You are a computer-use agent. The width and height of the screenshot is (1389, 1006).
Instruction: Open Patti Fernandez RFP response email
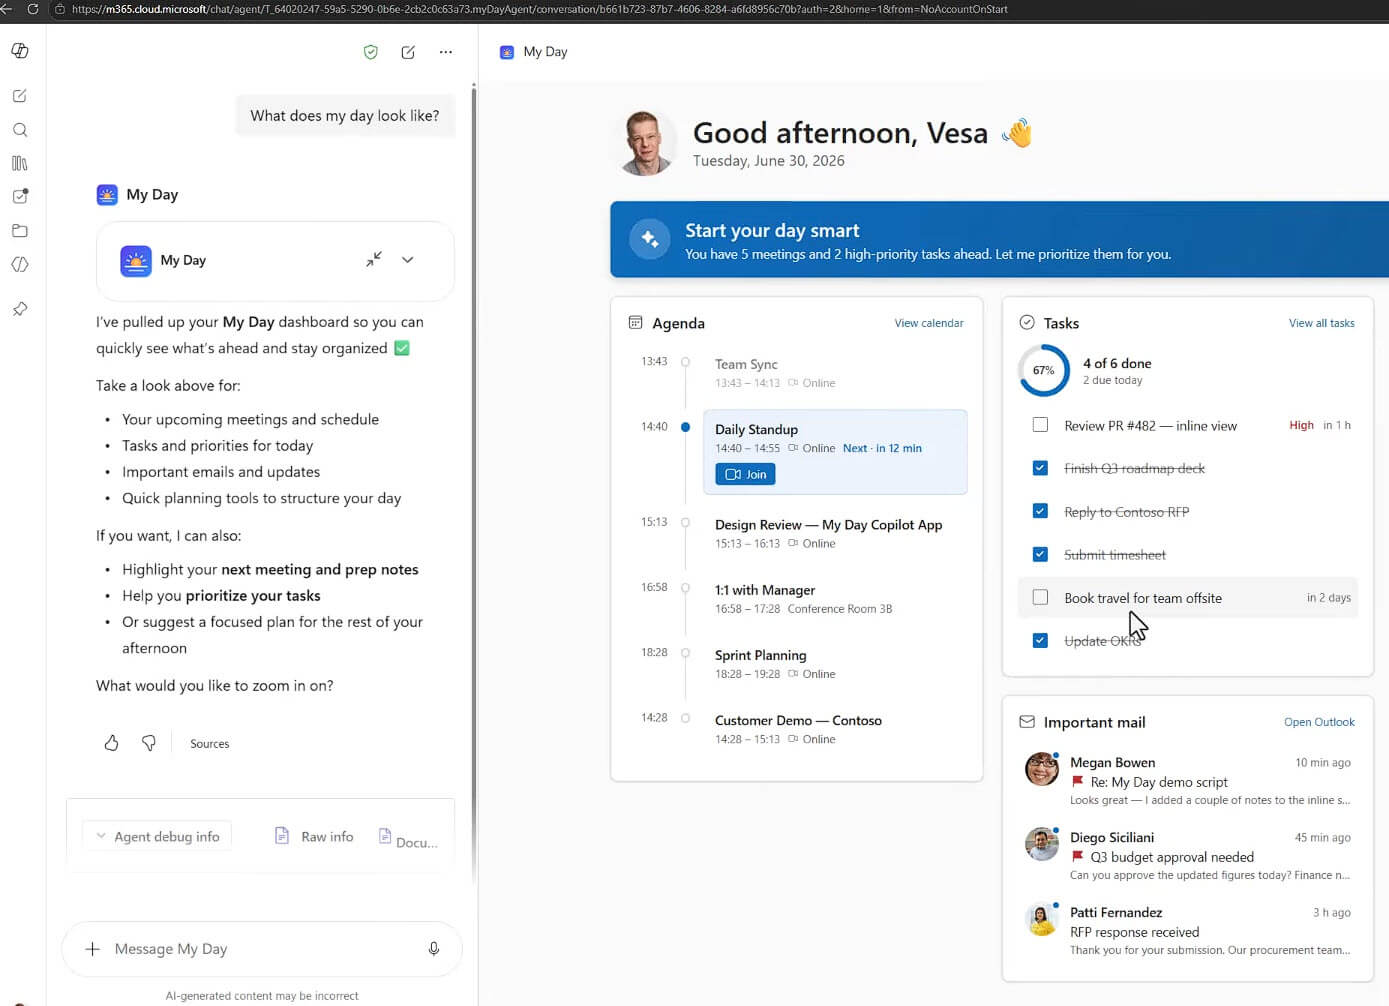point(1187,931)
